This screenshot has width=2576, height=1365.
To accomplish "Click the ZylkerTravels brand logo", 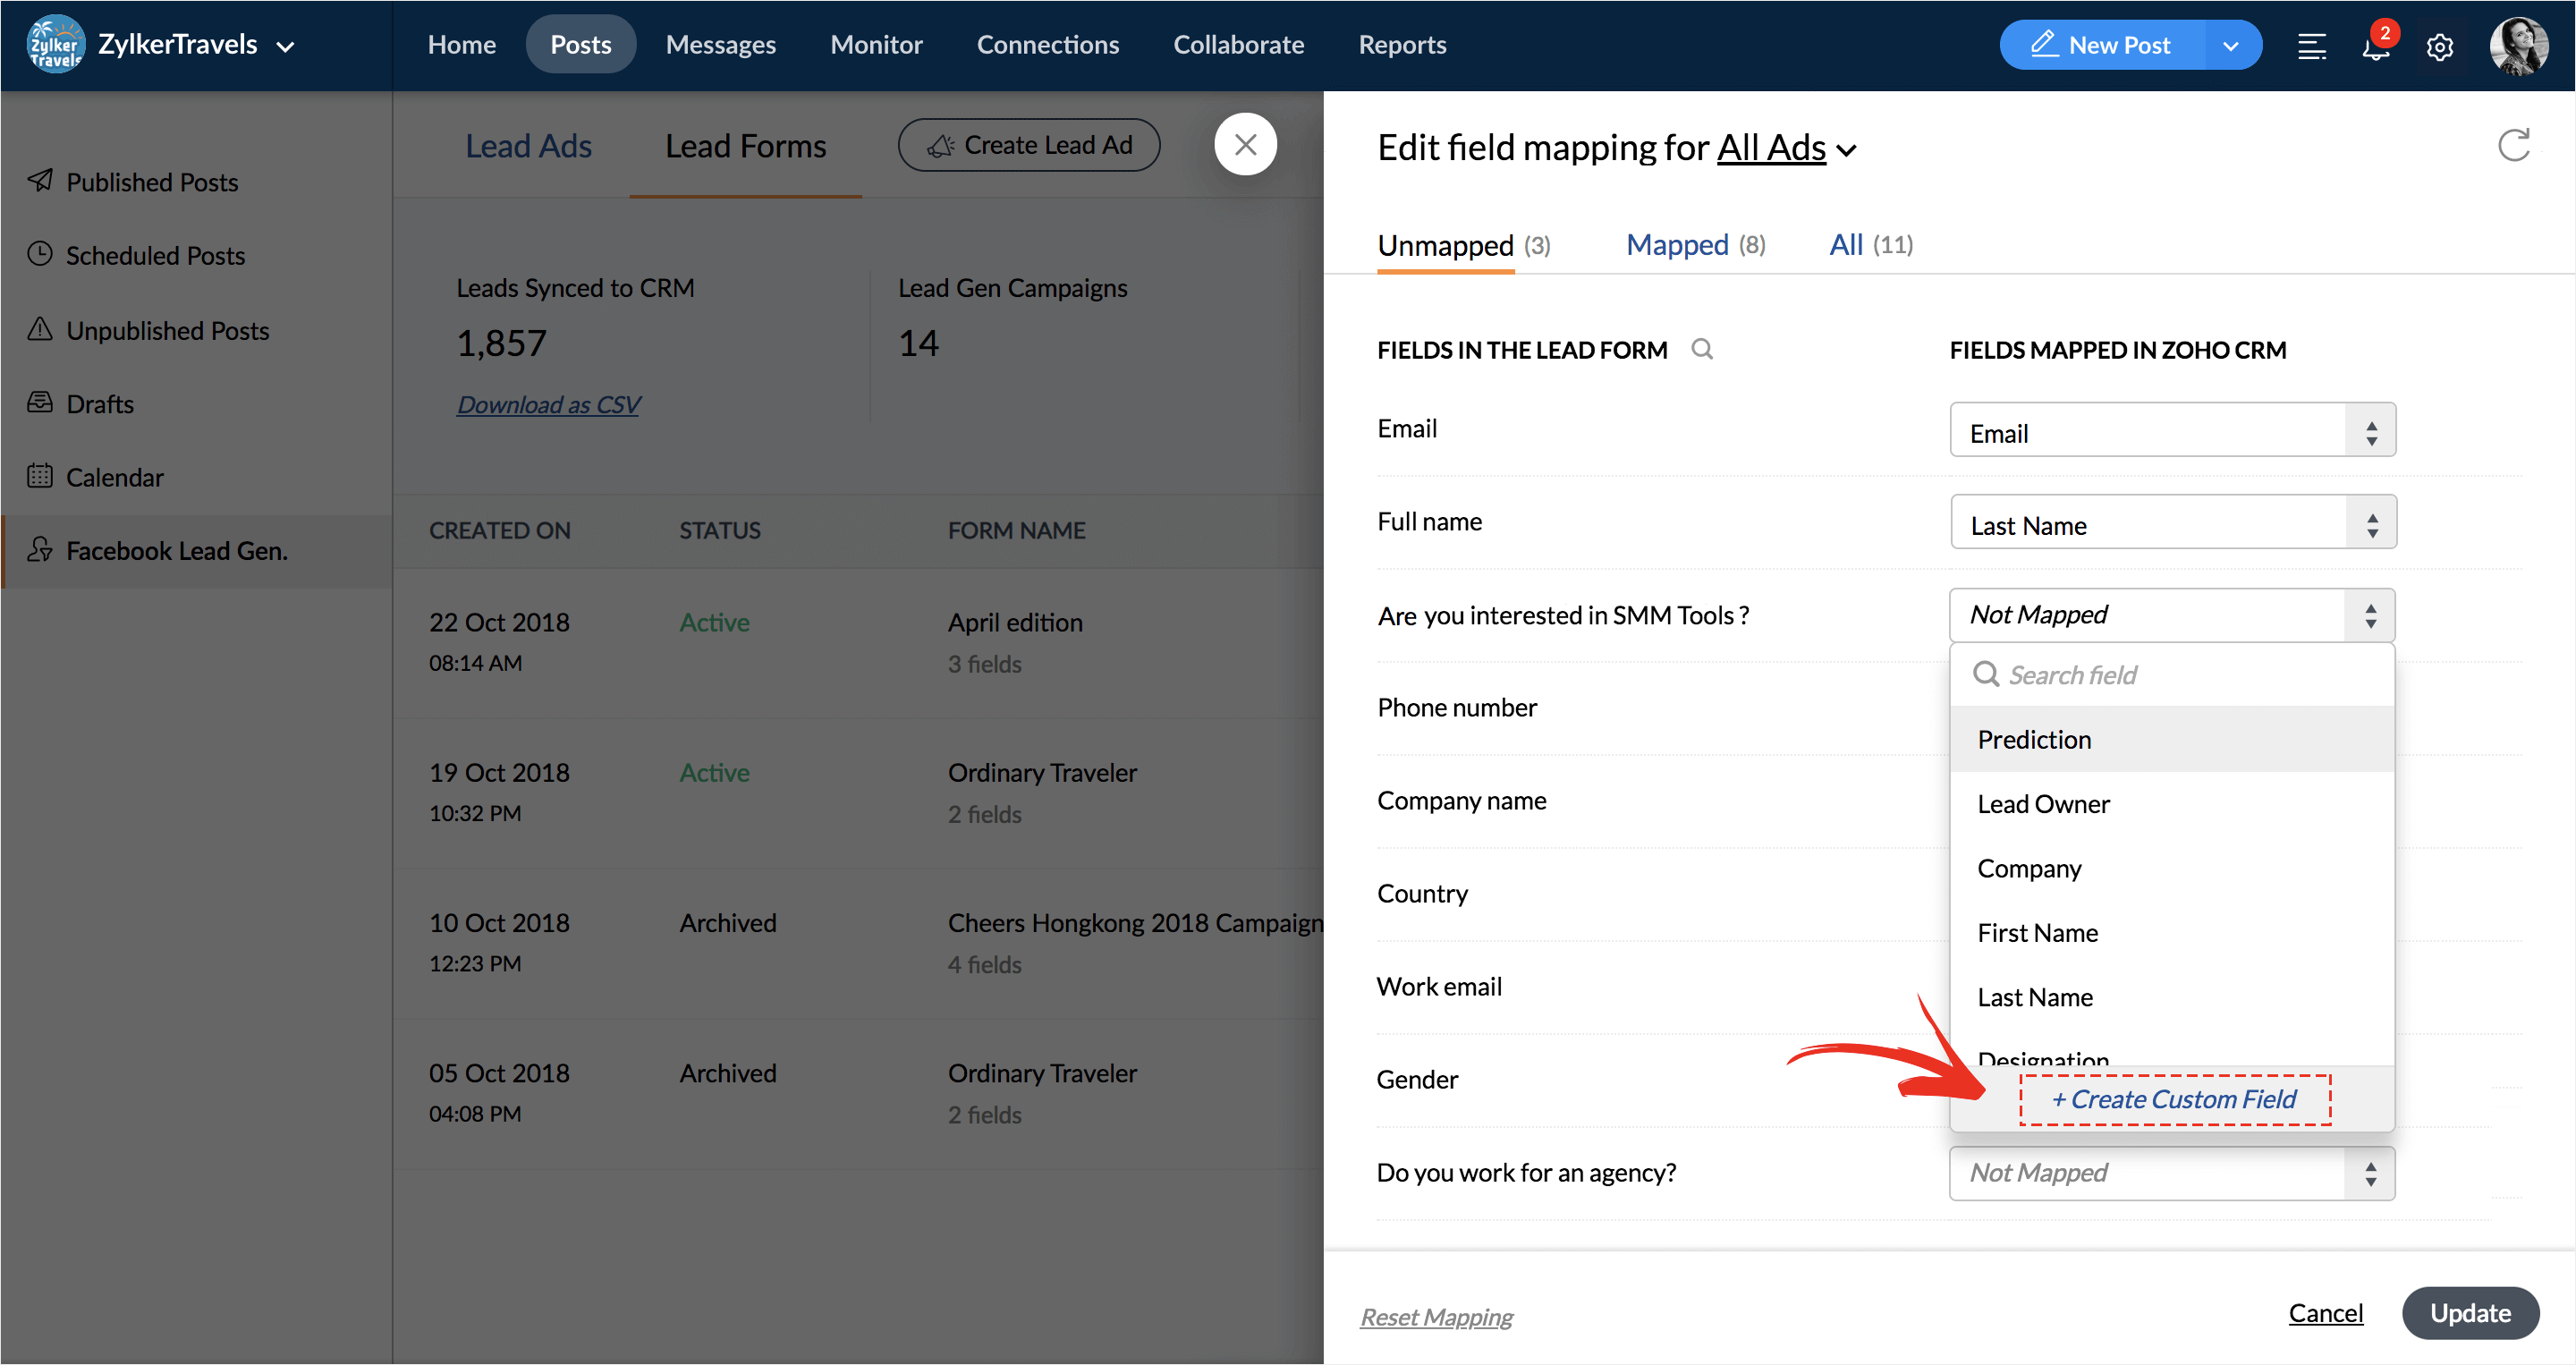I will click(56, 45).
